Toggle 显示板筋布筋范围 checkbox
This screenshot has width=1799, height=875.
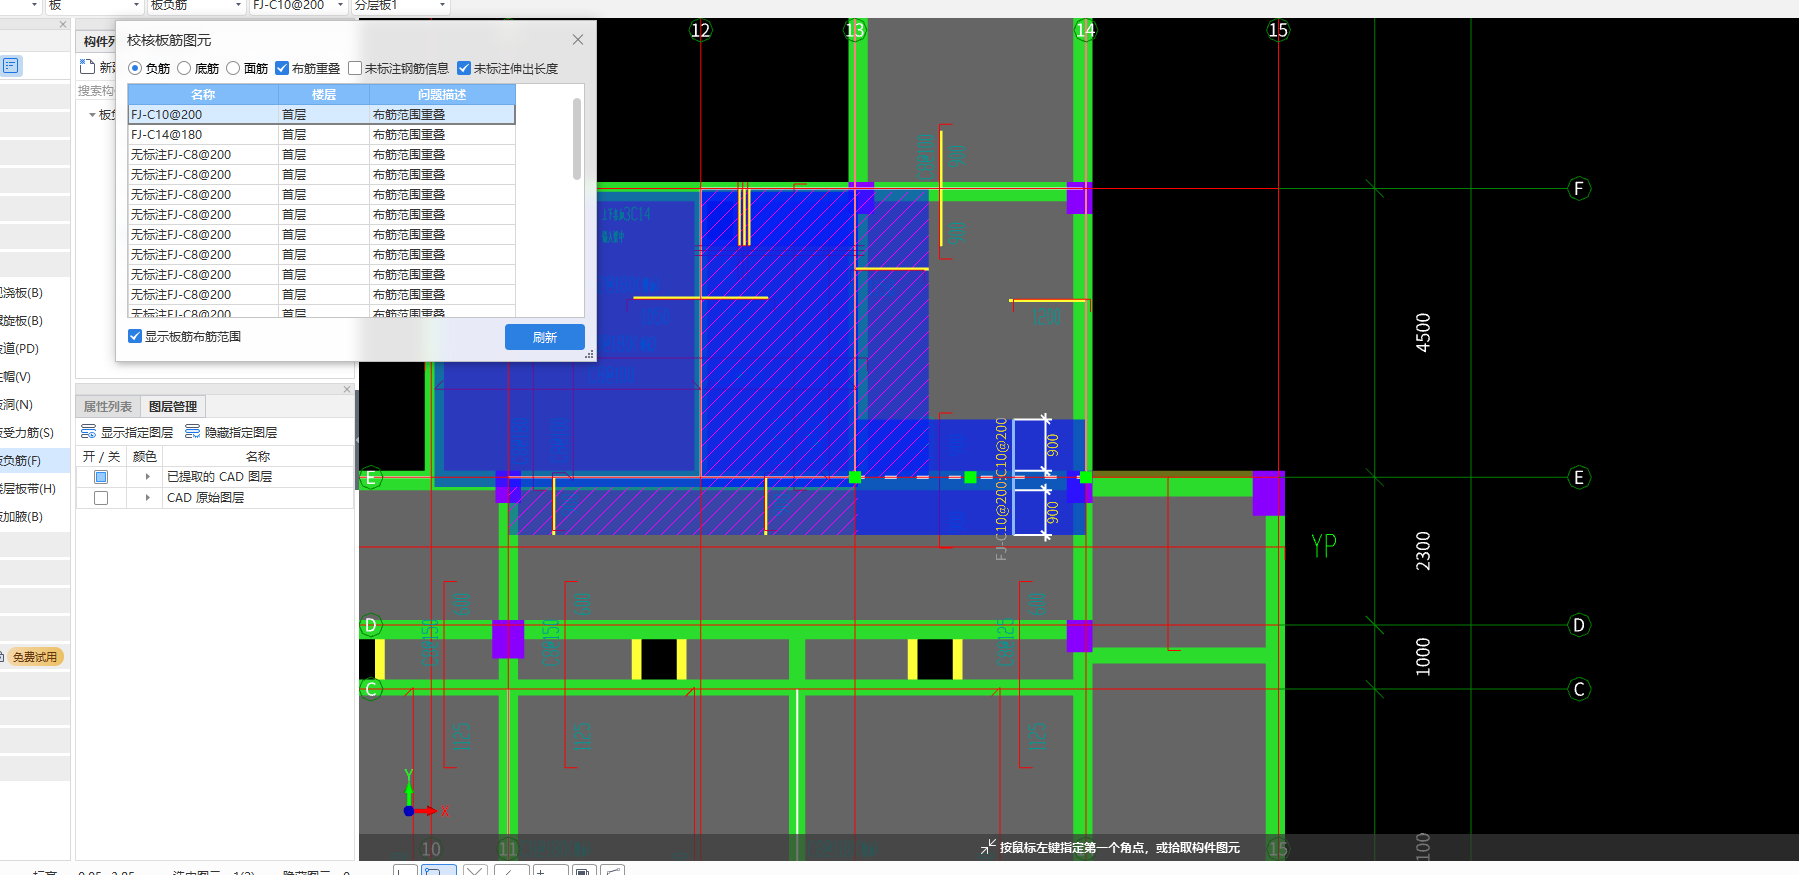135,336
